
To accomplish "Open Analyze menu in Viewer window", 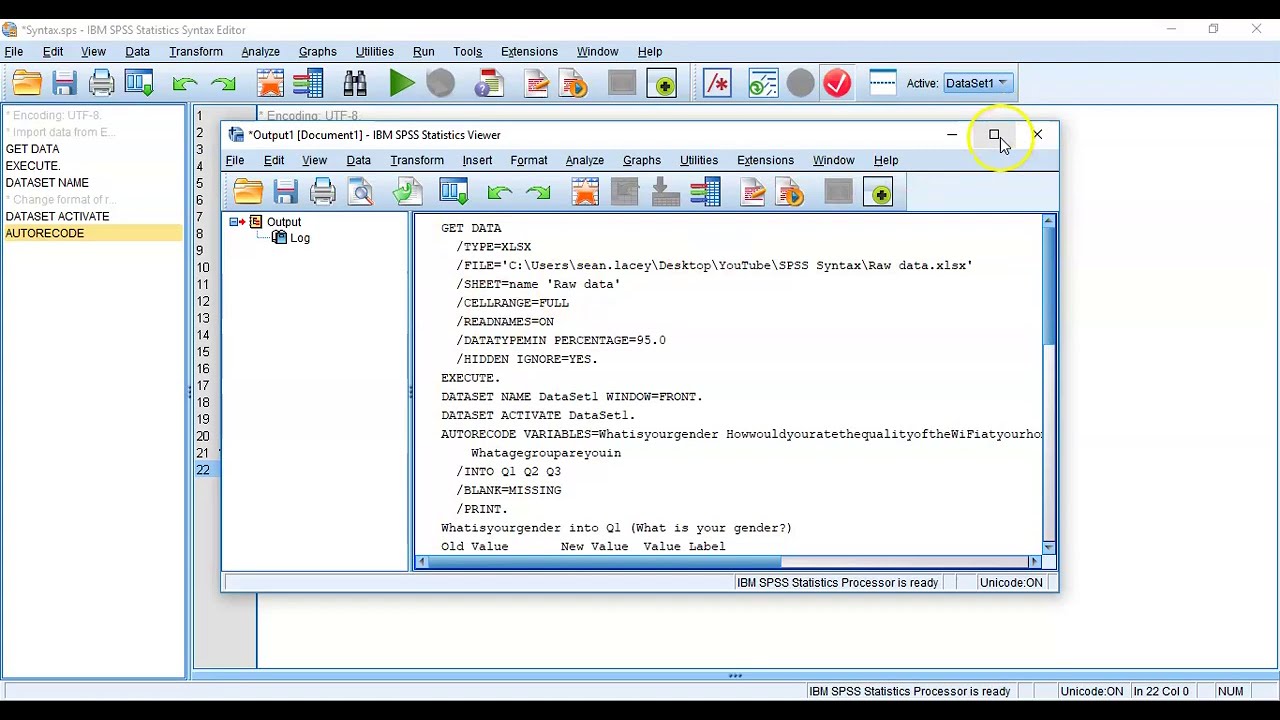I will 585,160.
